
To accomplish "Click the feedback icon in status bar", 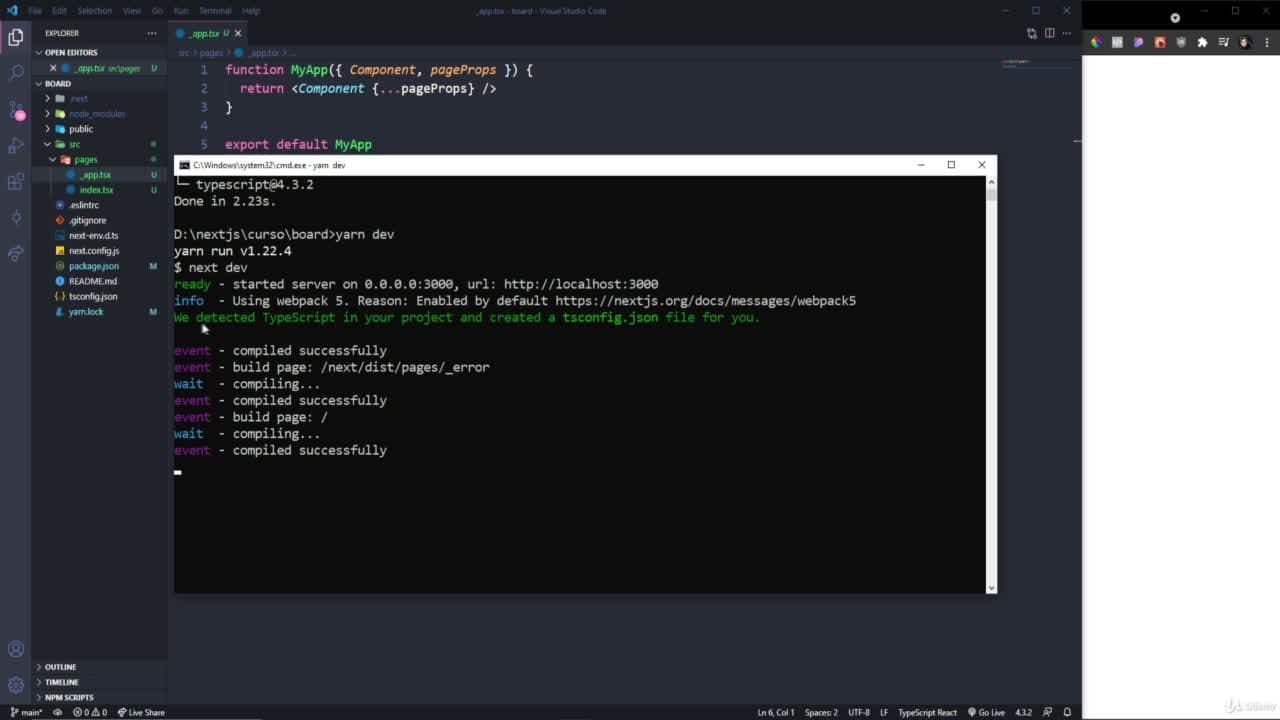I will (x=1047, y=712).
